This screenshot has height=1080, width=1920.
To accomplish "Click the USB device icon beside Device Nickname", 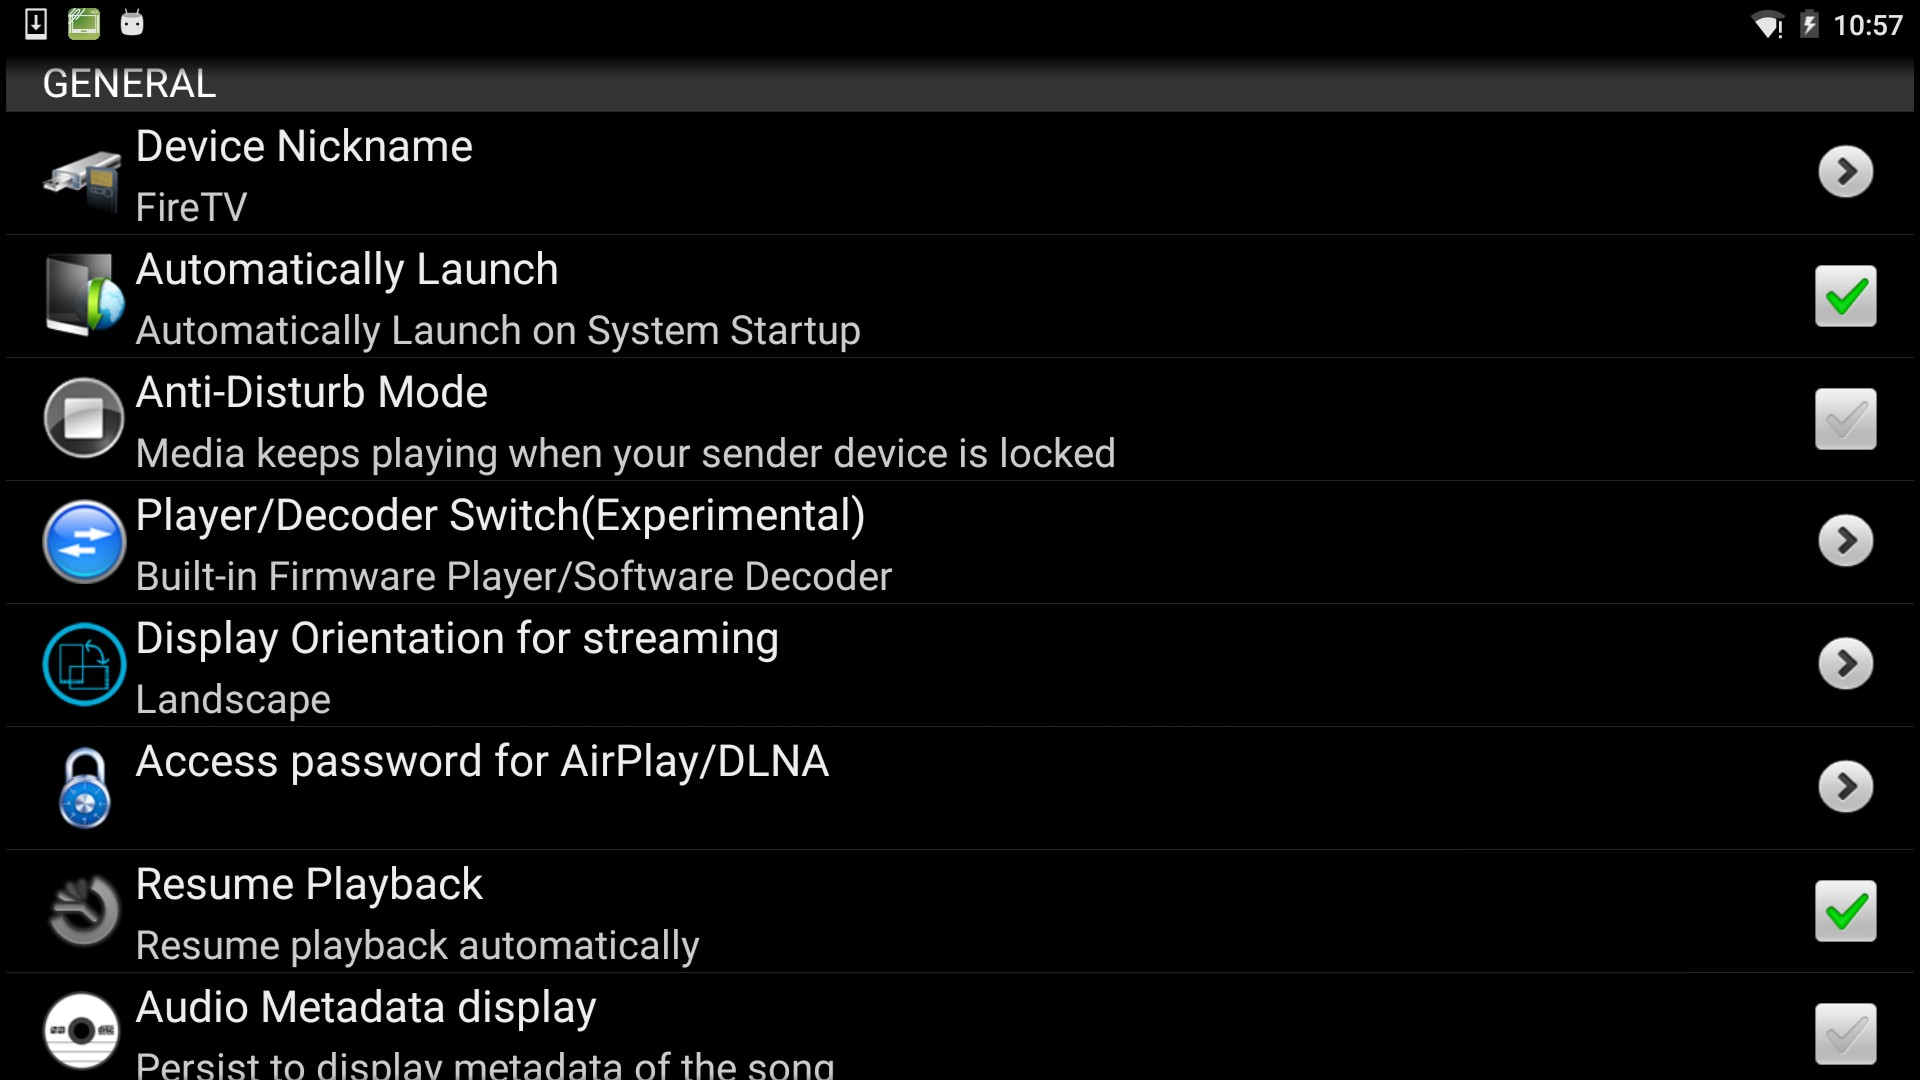I will tap(83, 178).
